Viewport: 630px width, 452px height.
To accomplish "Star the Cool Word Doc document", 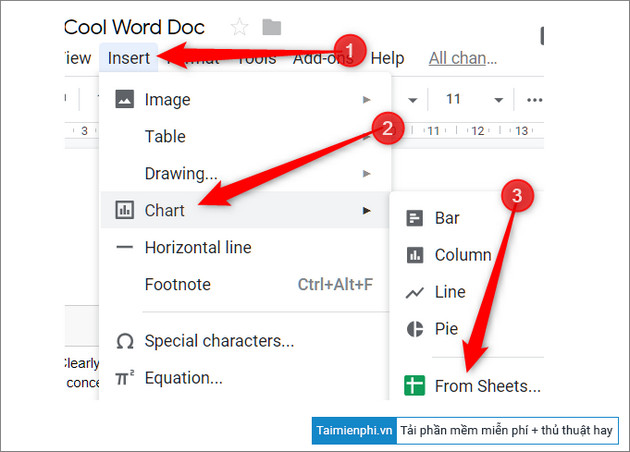I will 239,27.
